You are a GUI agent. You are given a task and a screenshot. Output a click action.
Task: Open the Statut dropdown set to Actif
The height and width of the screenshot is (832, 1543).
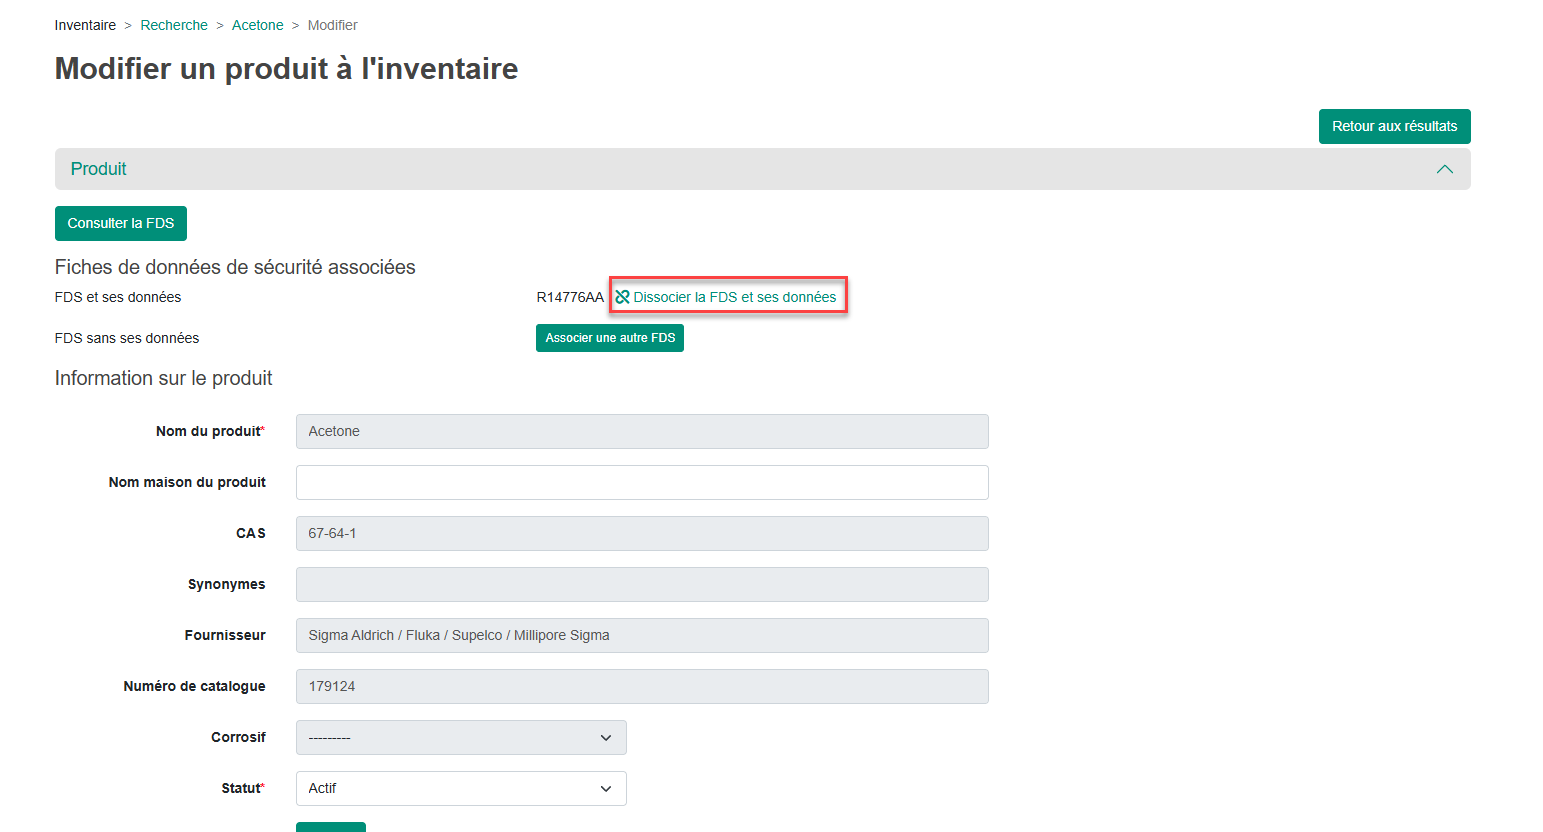pyautogui.click(x=461, y=788)
